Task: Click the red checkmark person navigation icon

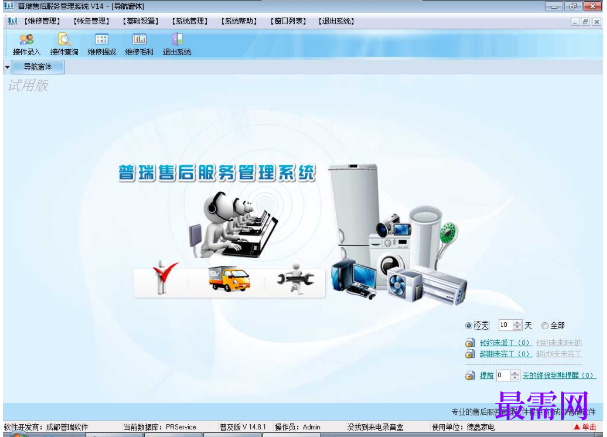Action: [164, 278]
